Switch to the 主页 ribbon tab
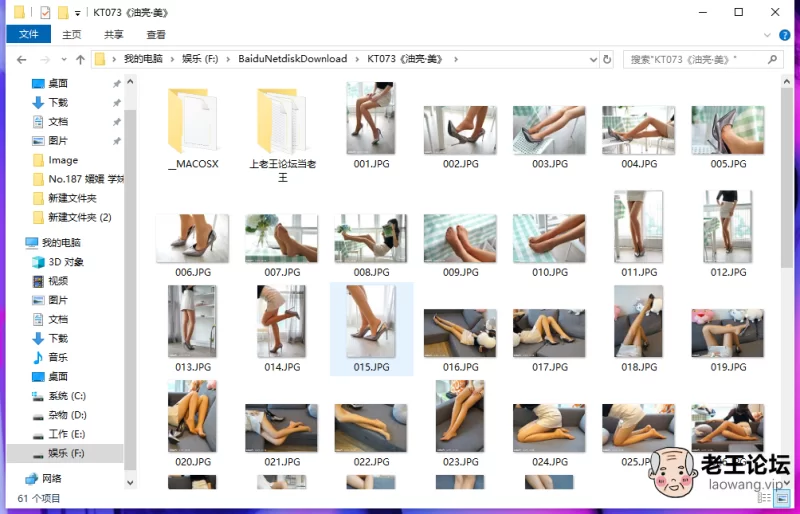The width and height of the screenshot is (800, 514). coord(71,34)
